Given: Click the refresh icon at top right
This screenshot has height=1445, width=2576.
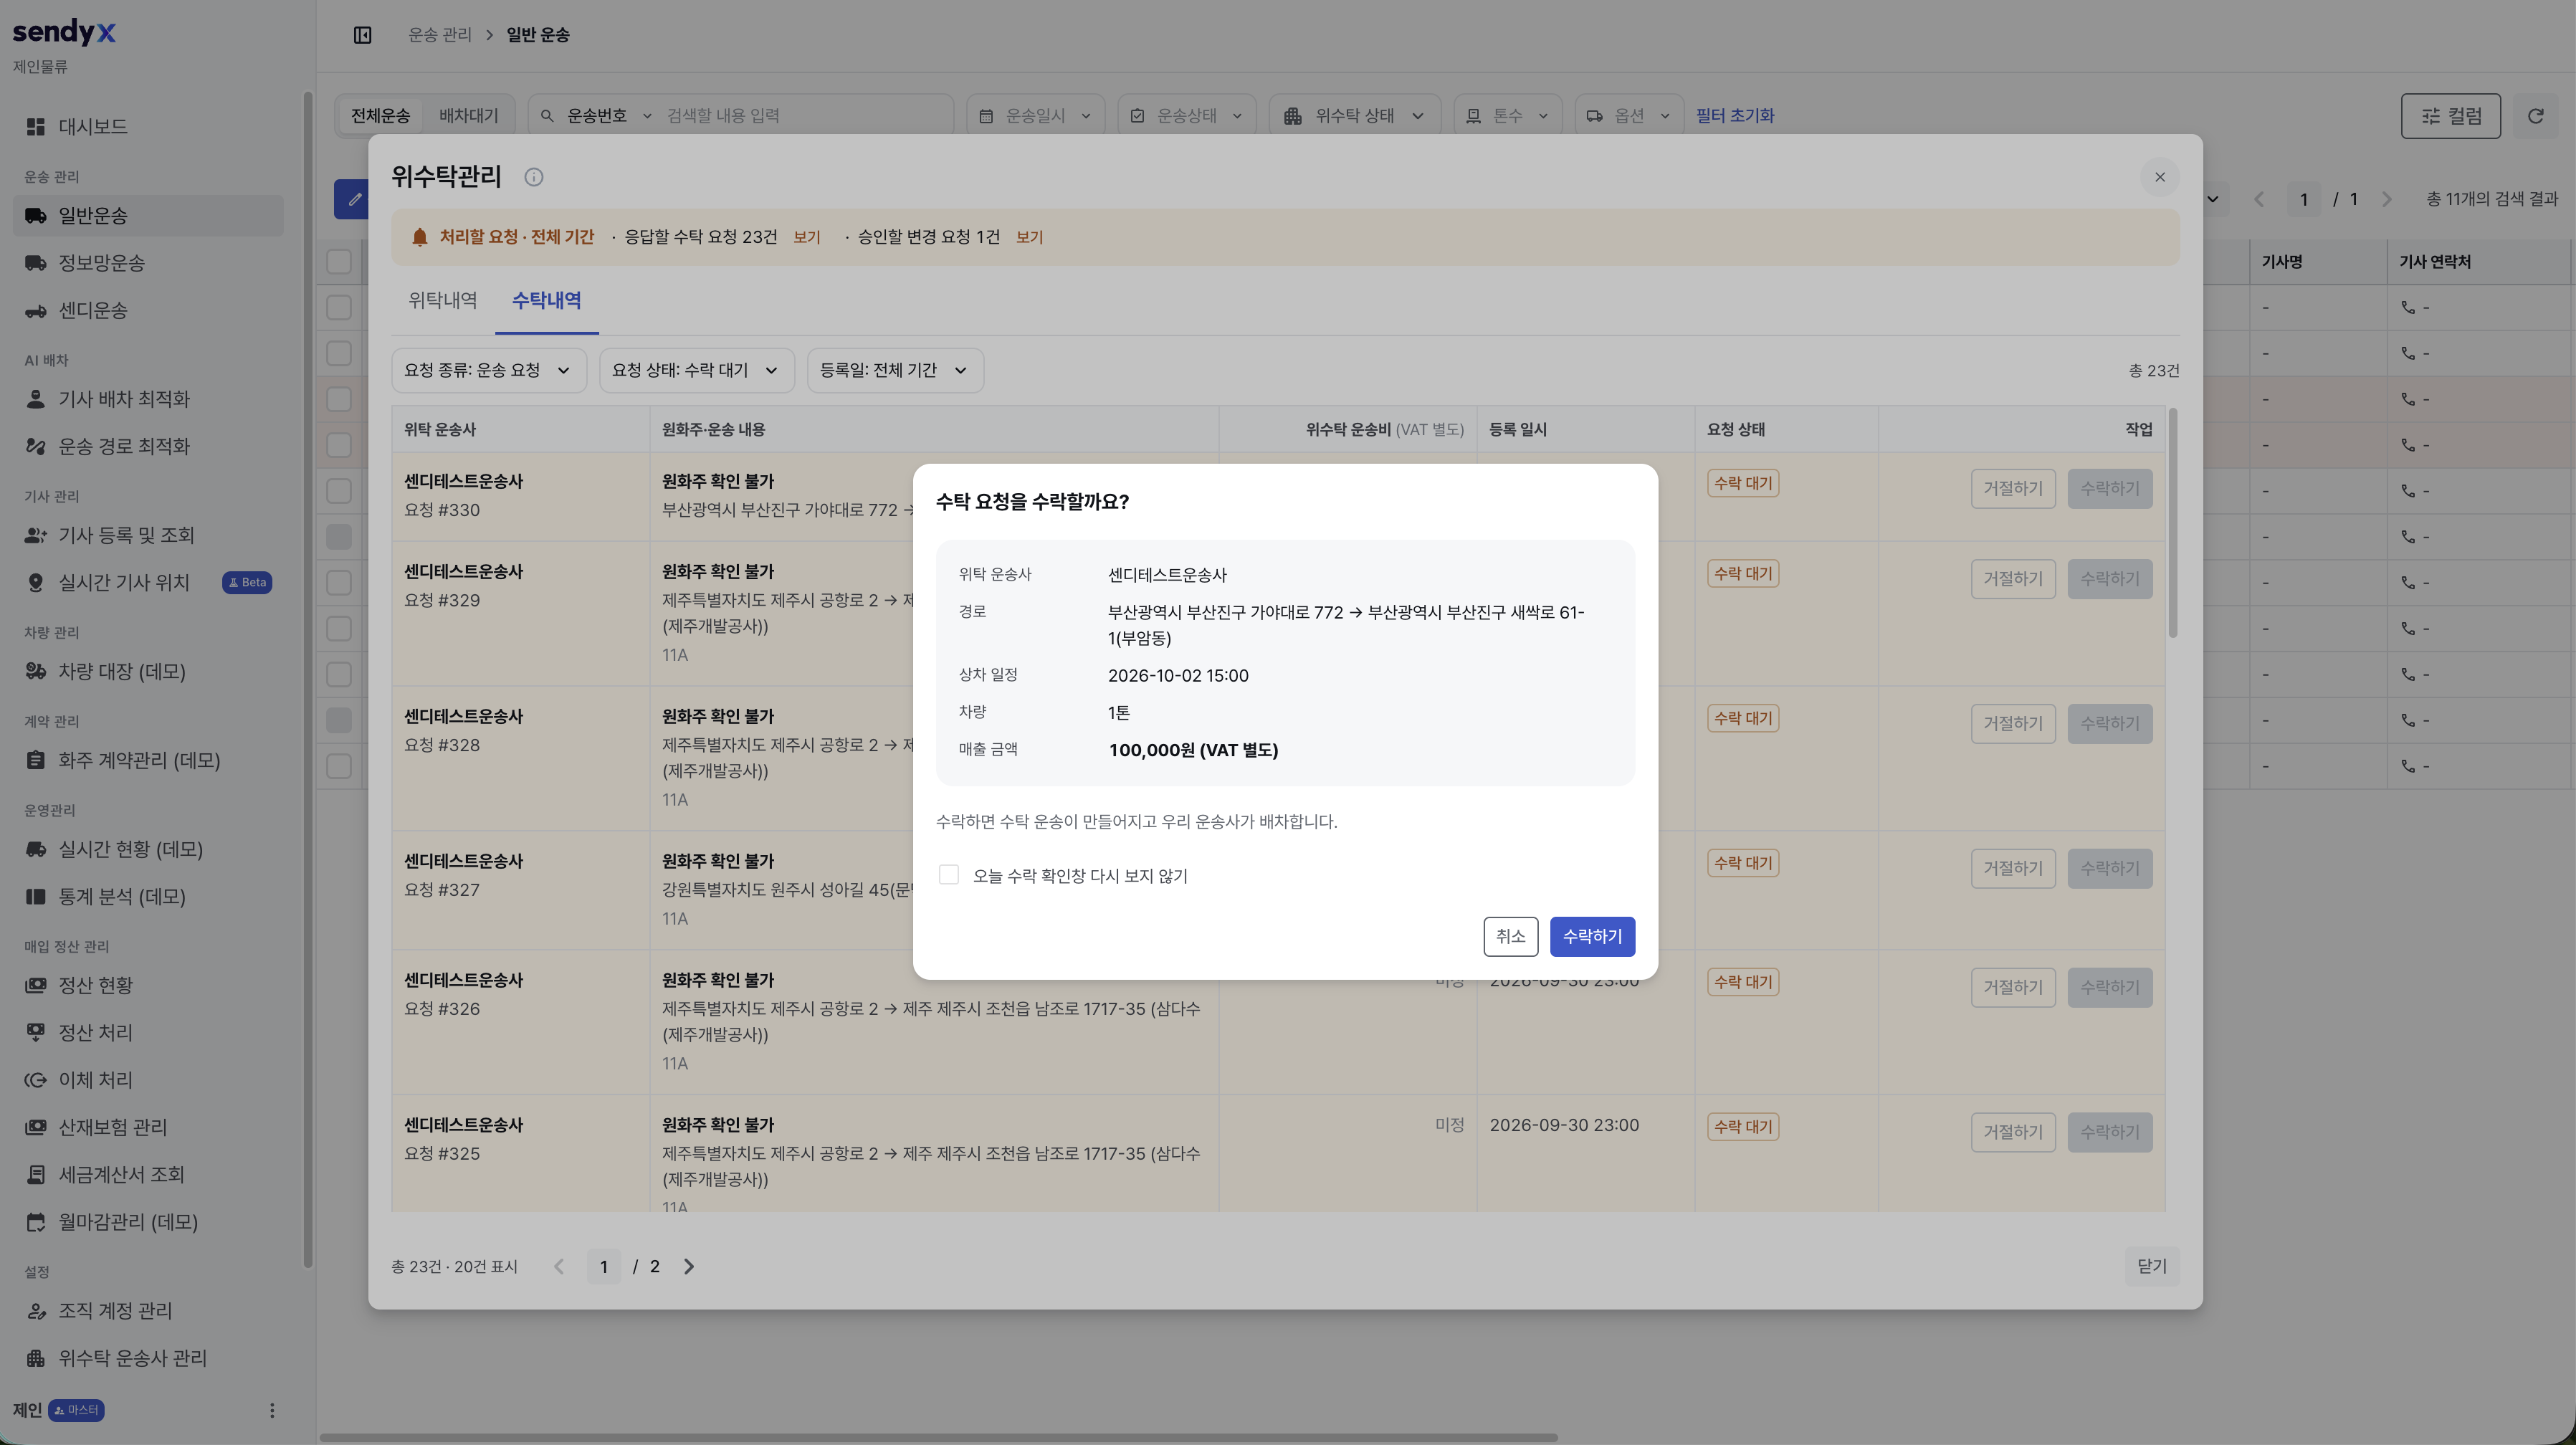Looking at the screenshot, I should click(x=2535, y=116).
